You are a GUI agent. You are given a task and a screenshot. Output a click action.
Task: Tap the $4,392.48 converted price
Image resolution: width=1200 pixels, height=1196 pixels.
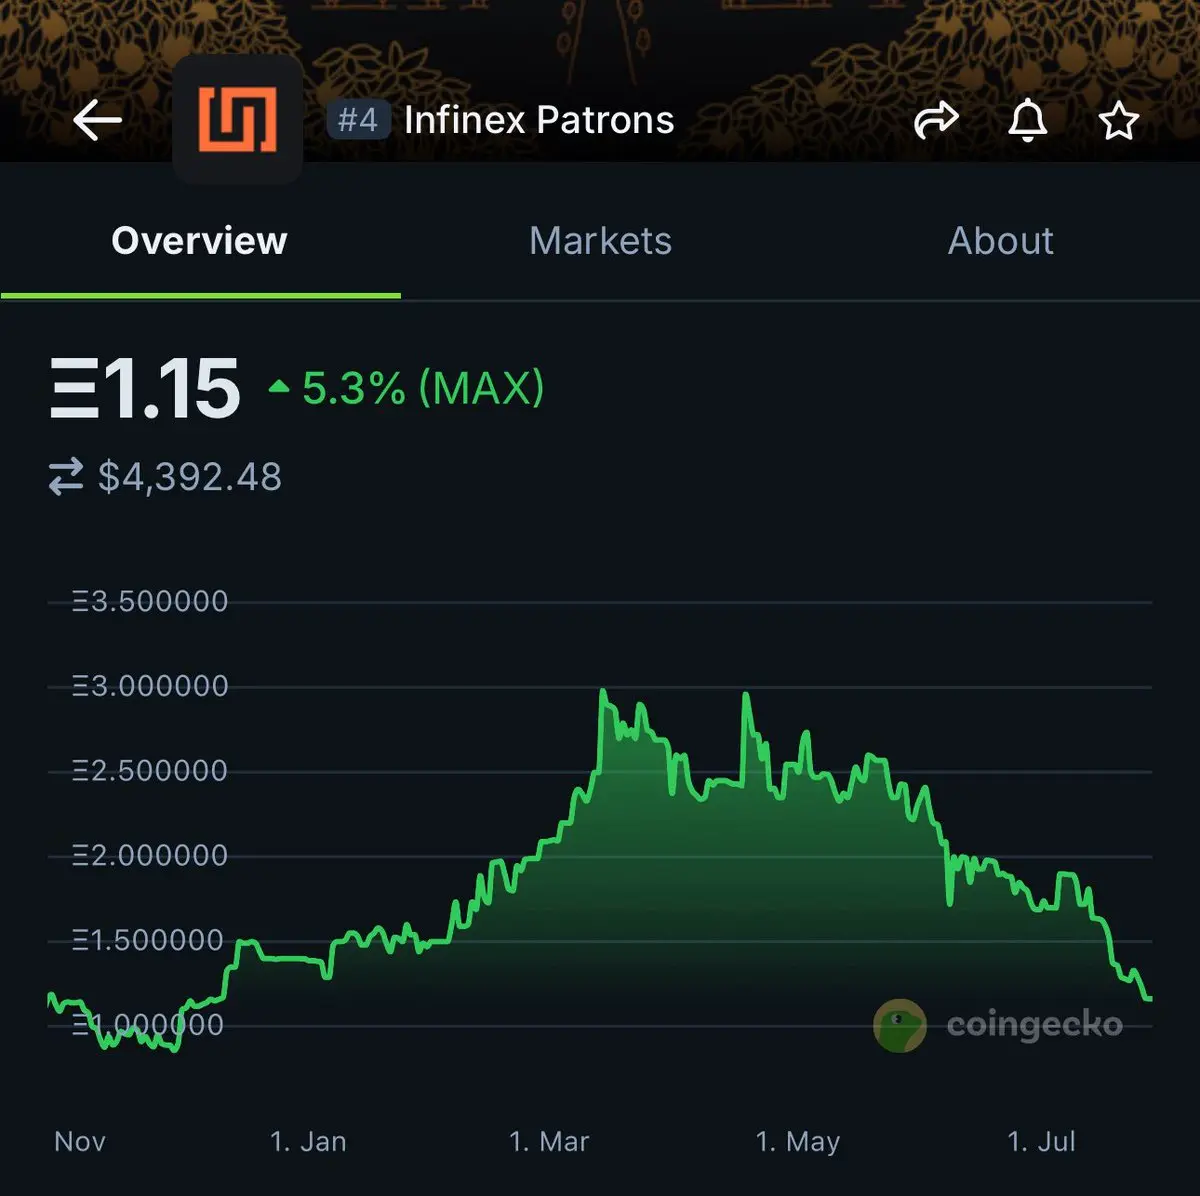190,477
